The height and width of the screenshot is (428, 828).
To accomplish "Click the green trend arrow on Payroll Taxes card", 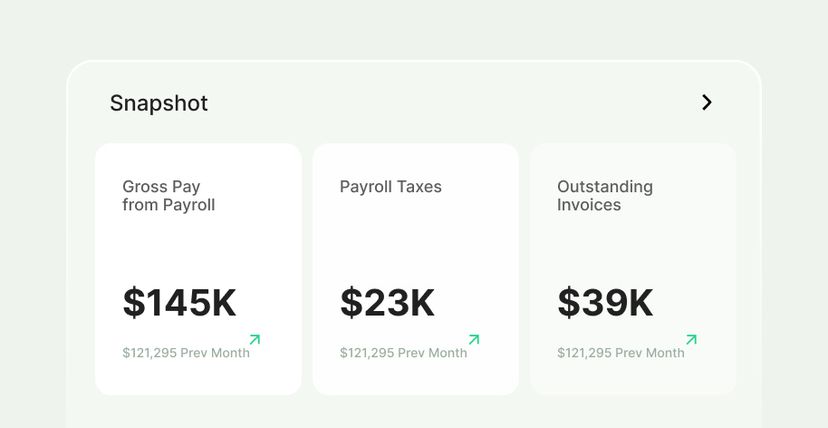I will point(473,340).
